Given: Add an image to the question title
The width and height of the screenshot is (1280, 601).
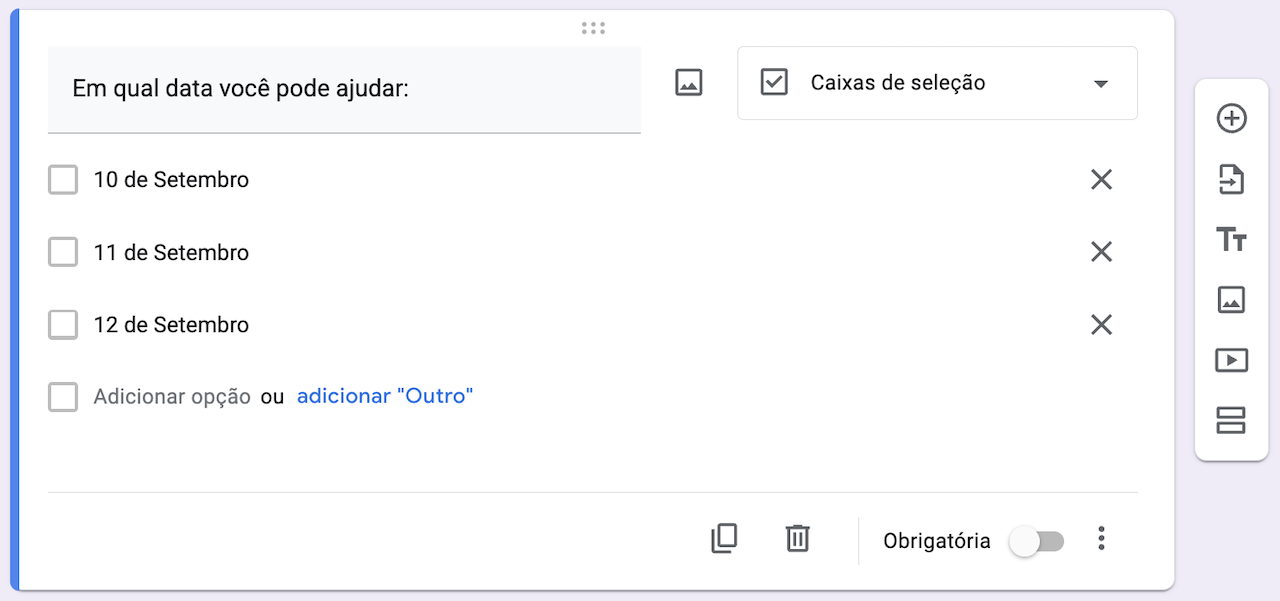Looking at the screenshot, I should coord(689,83).
